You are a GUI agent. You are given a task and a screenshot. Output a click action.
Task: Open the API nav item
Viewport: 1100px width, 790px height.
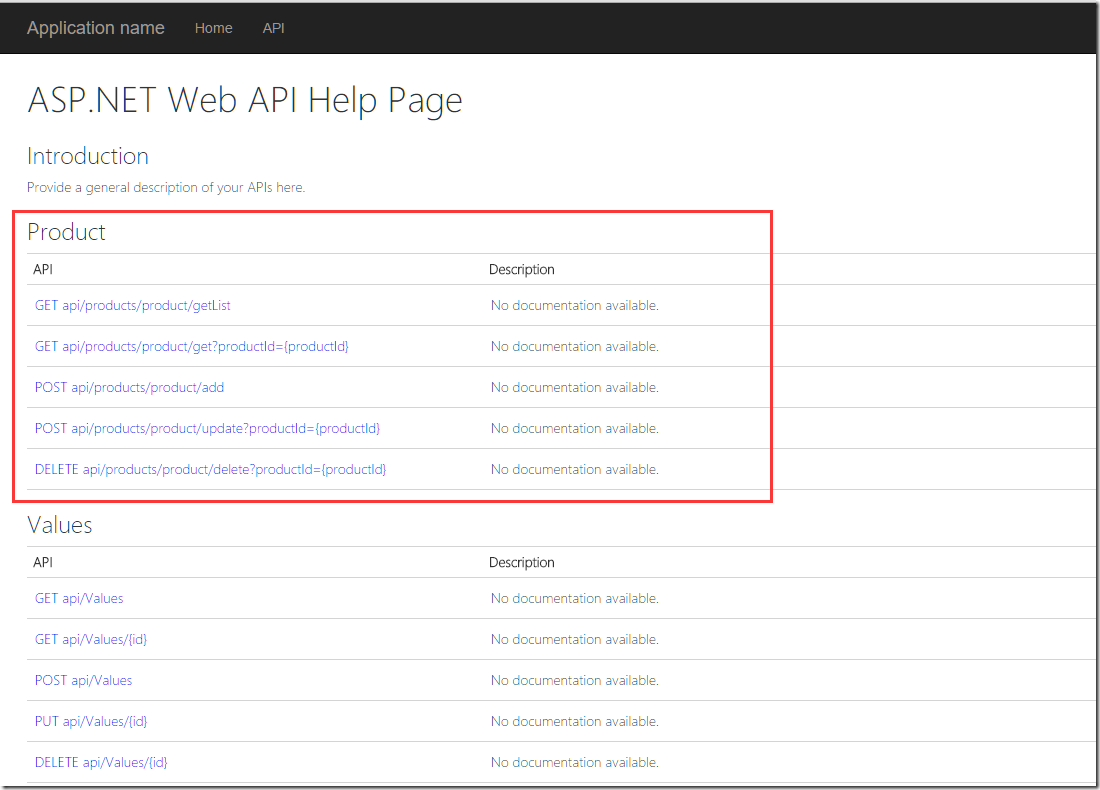tap(274, 28)
